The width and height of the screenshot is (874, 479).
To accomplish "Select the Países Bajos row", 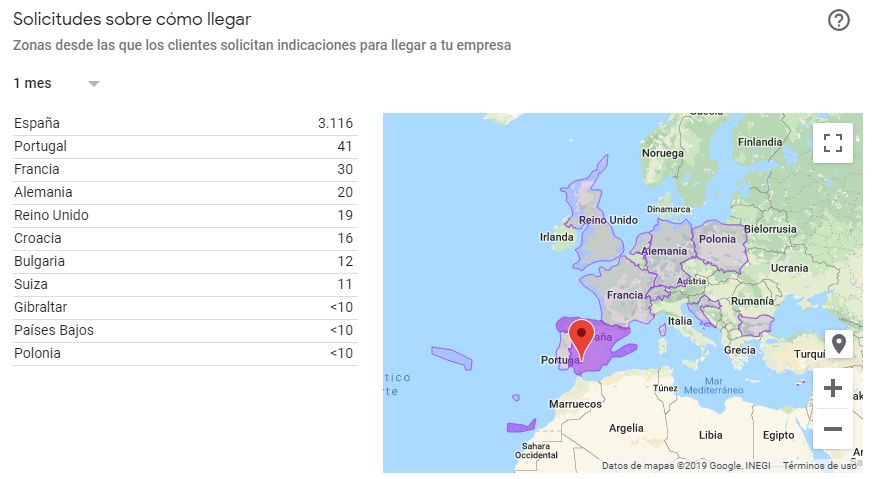I will point(184,330).
